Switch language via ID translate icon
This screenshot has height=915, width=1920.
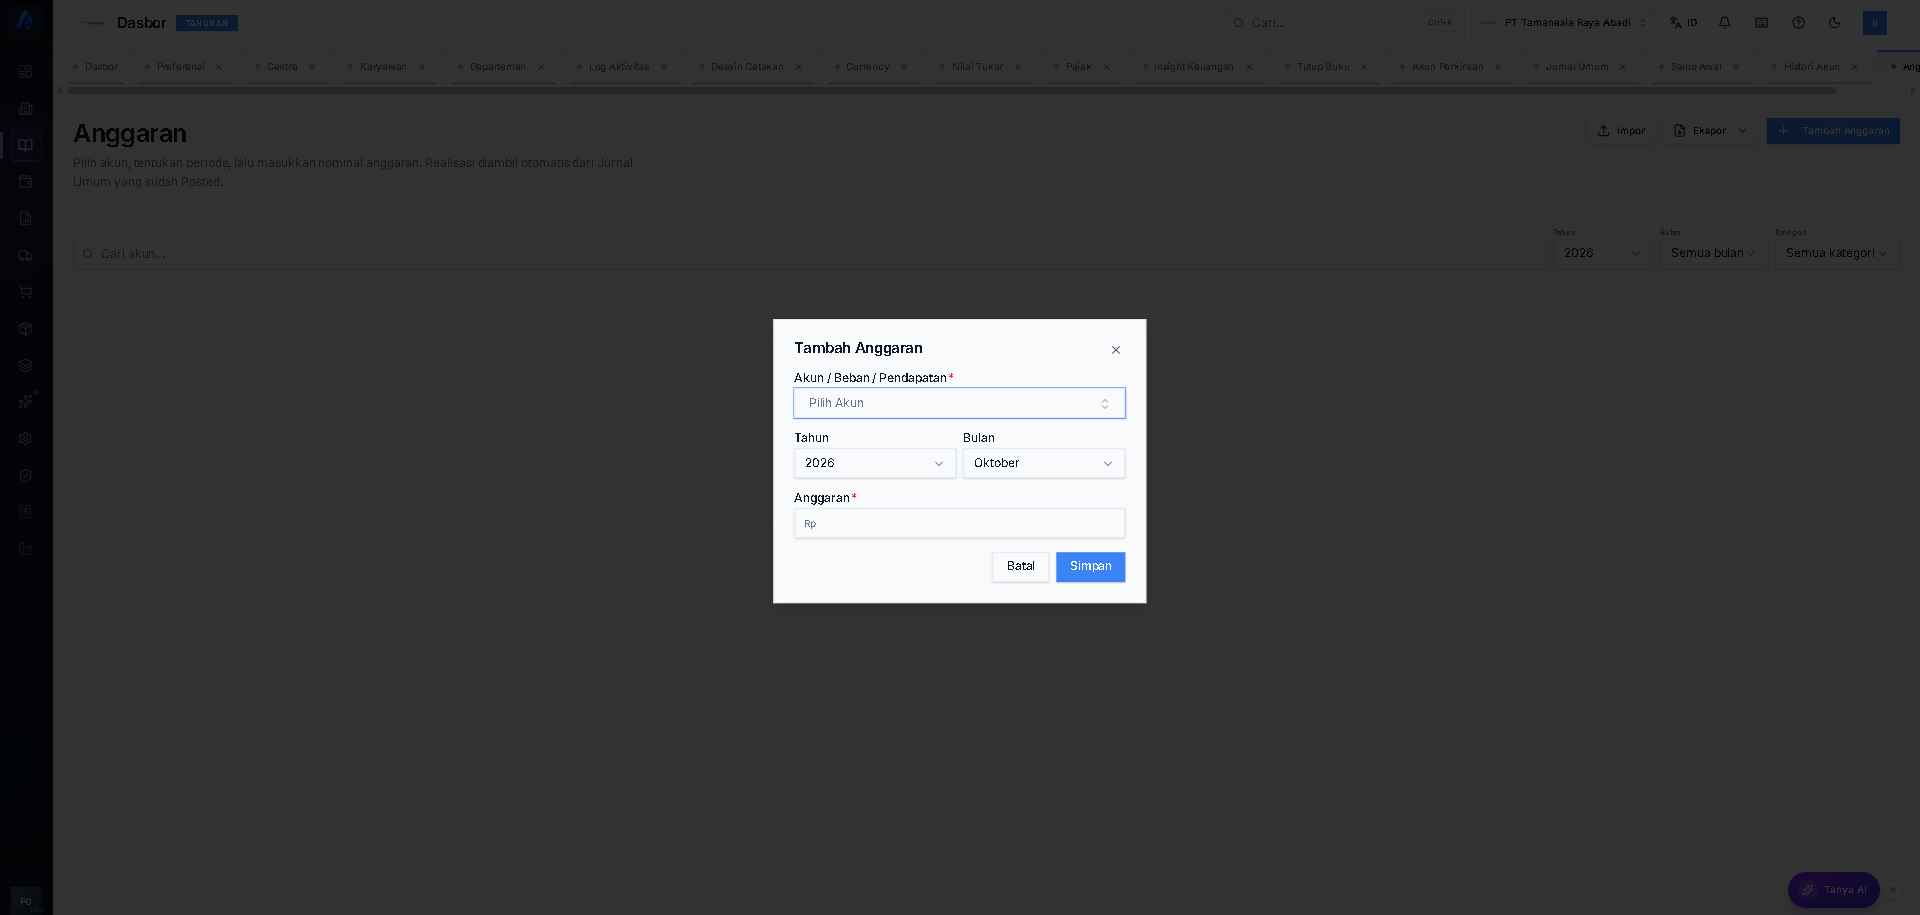pyautogui.click(x=1683, y=23)
